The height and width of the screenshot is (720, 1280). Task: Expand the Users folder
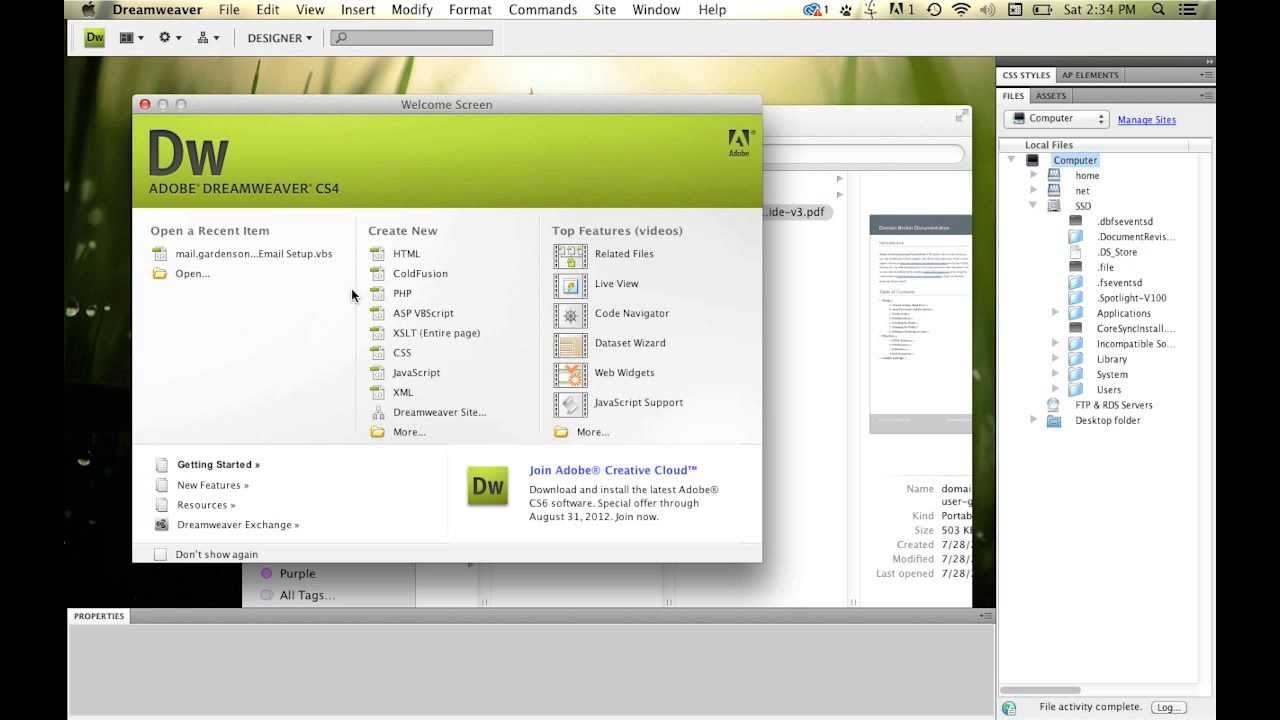(1055, 389)
